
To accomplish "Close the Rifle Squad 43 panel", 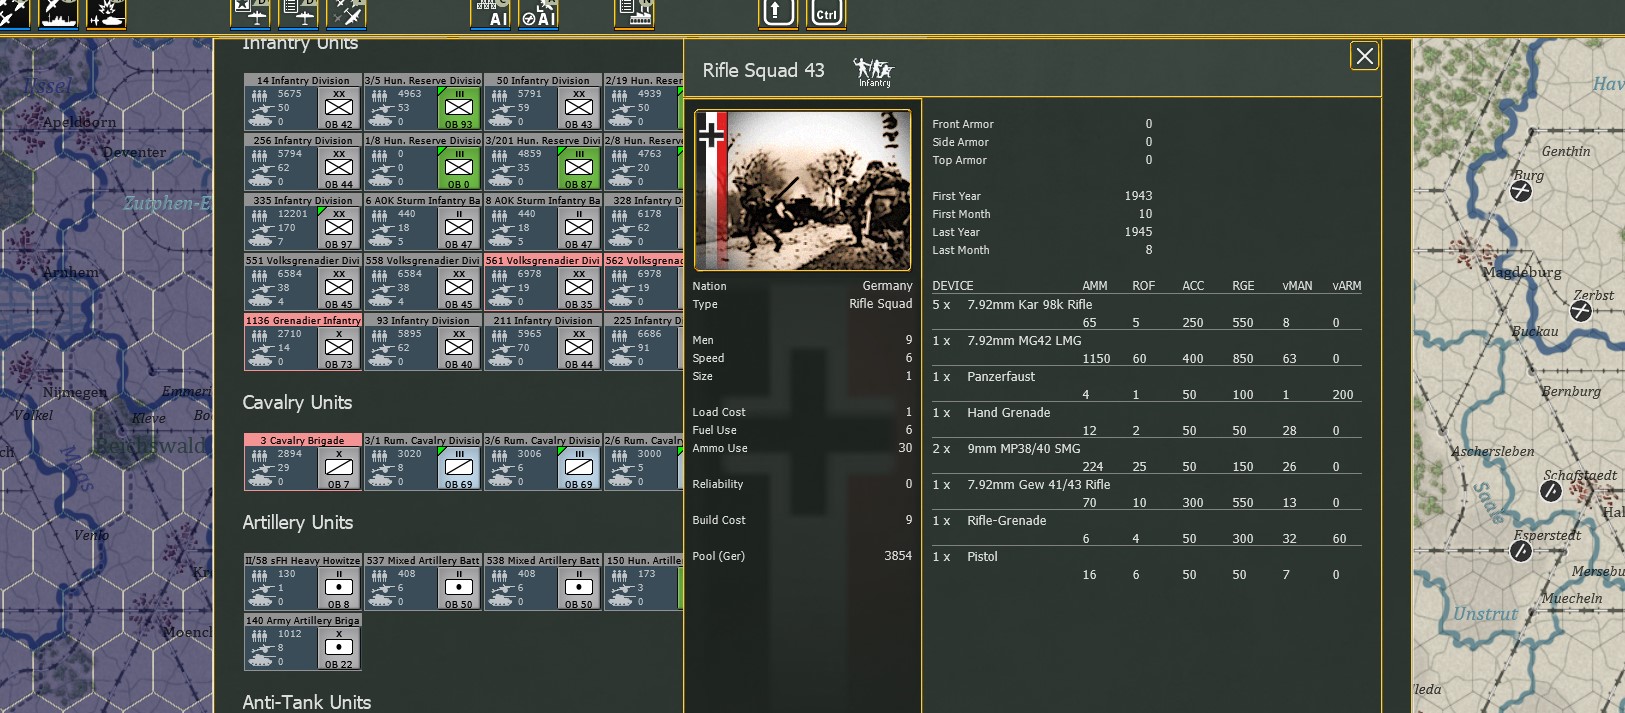I will click(x=1364, y=56).
